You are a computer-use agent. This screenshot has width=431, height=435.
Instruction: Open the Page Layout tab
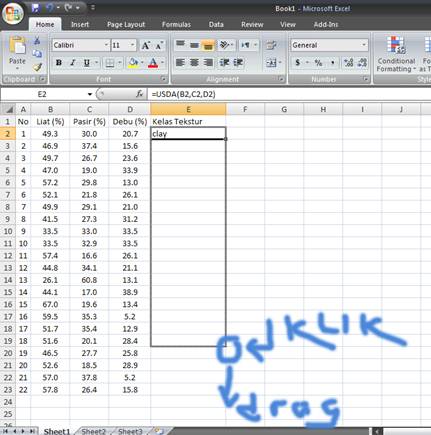click(x=126, y=24)
